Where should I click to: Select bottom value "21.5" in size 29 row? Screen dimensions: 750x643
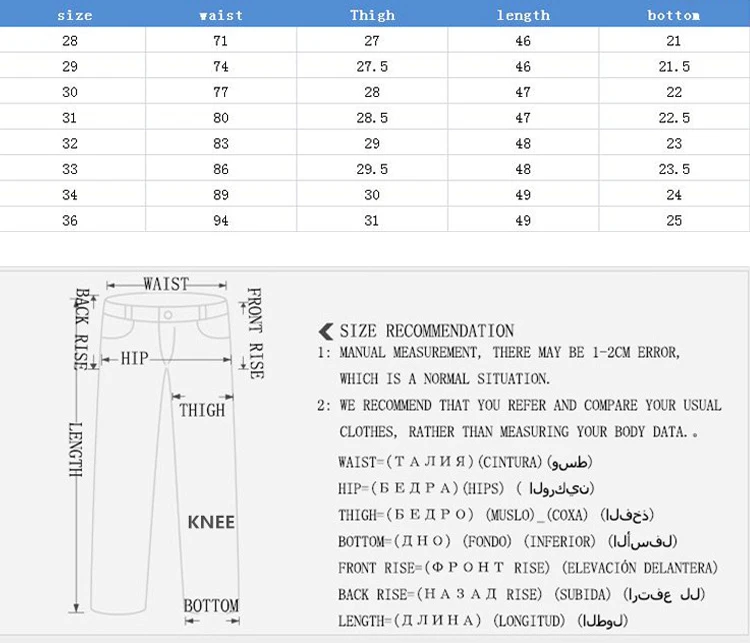[674, 67]
